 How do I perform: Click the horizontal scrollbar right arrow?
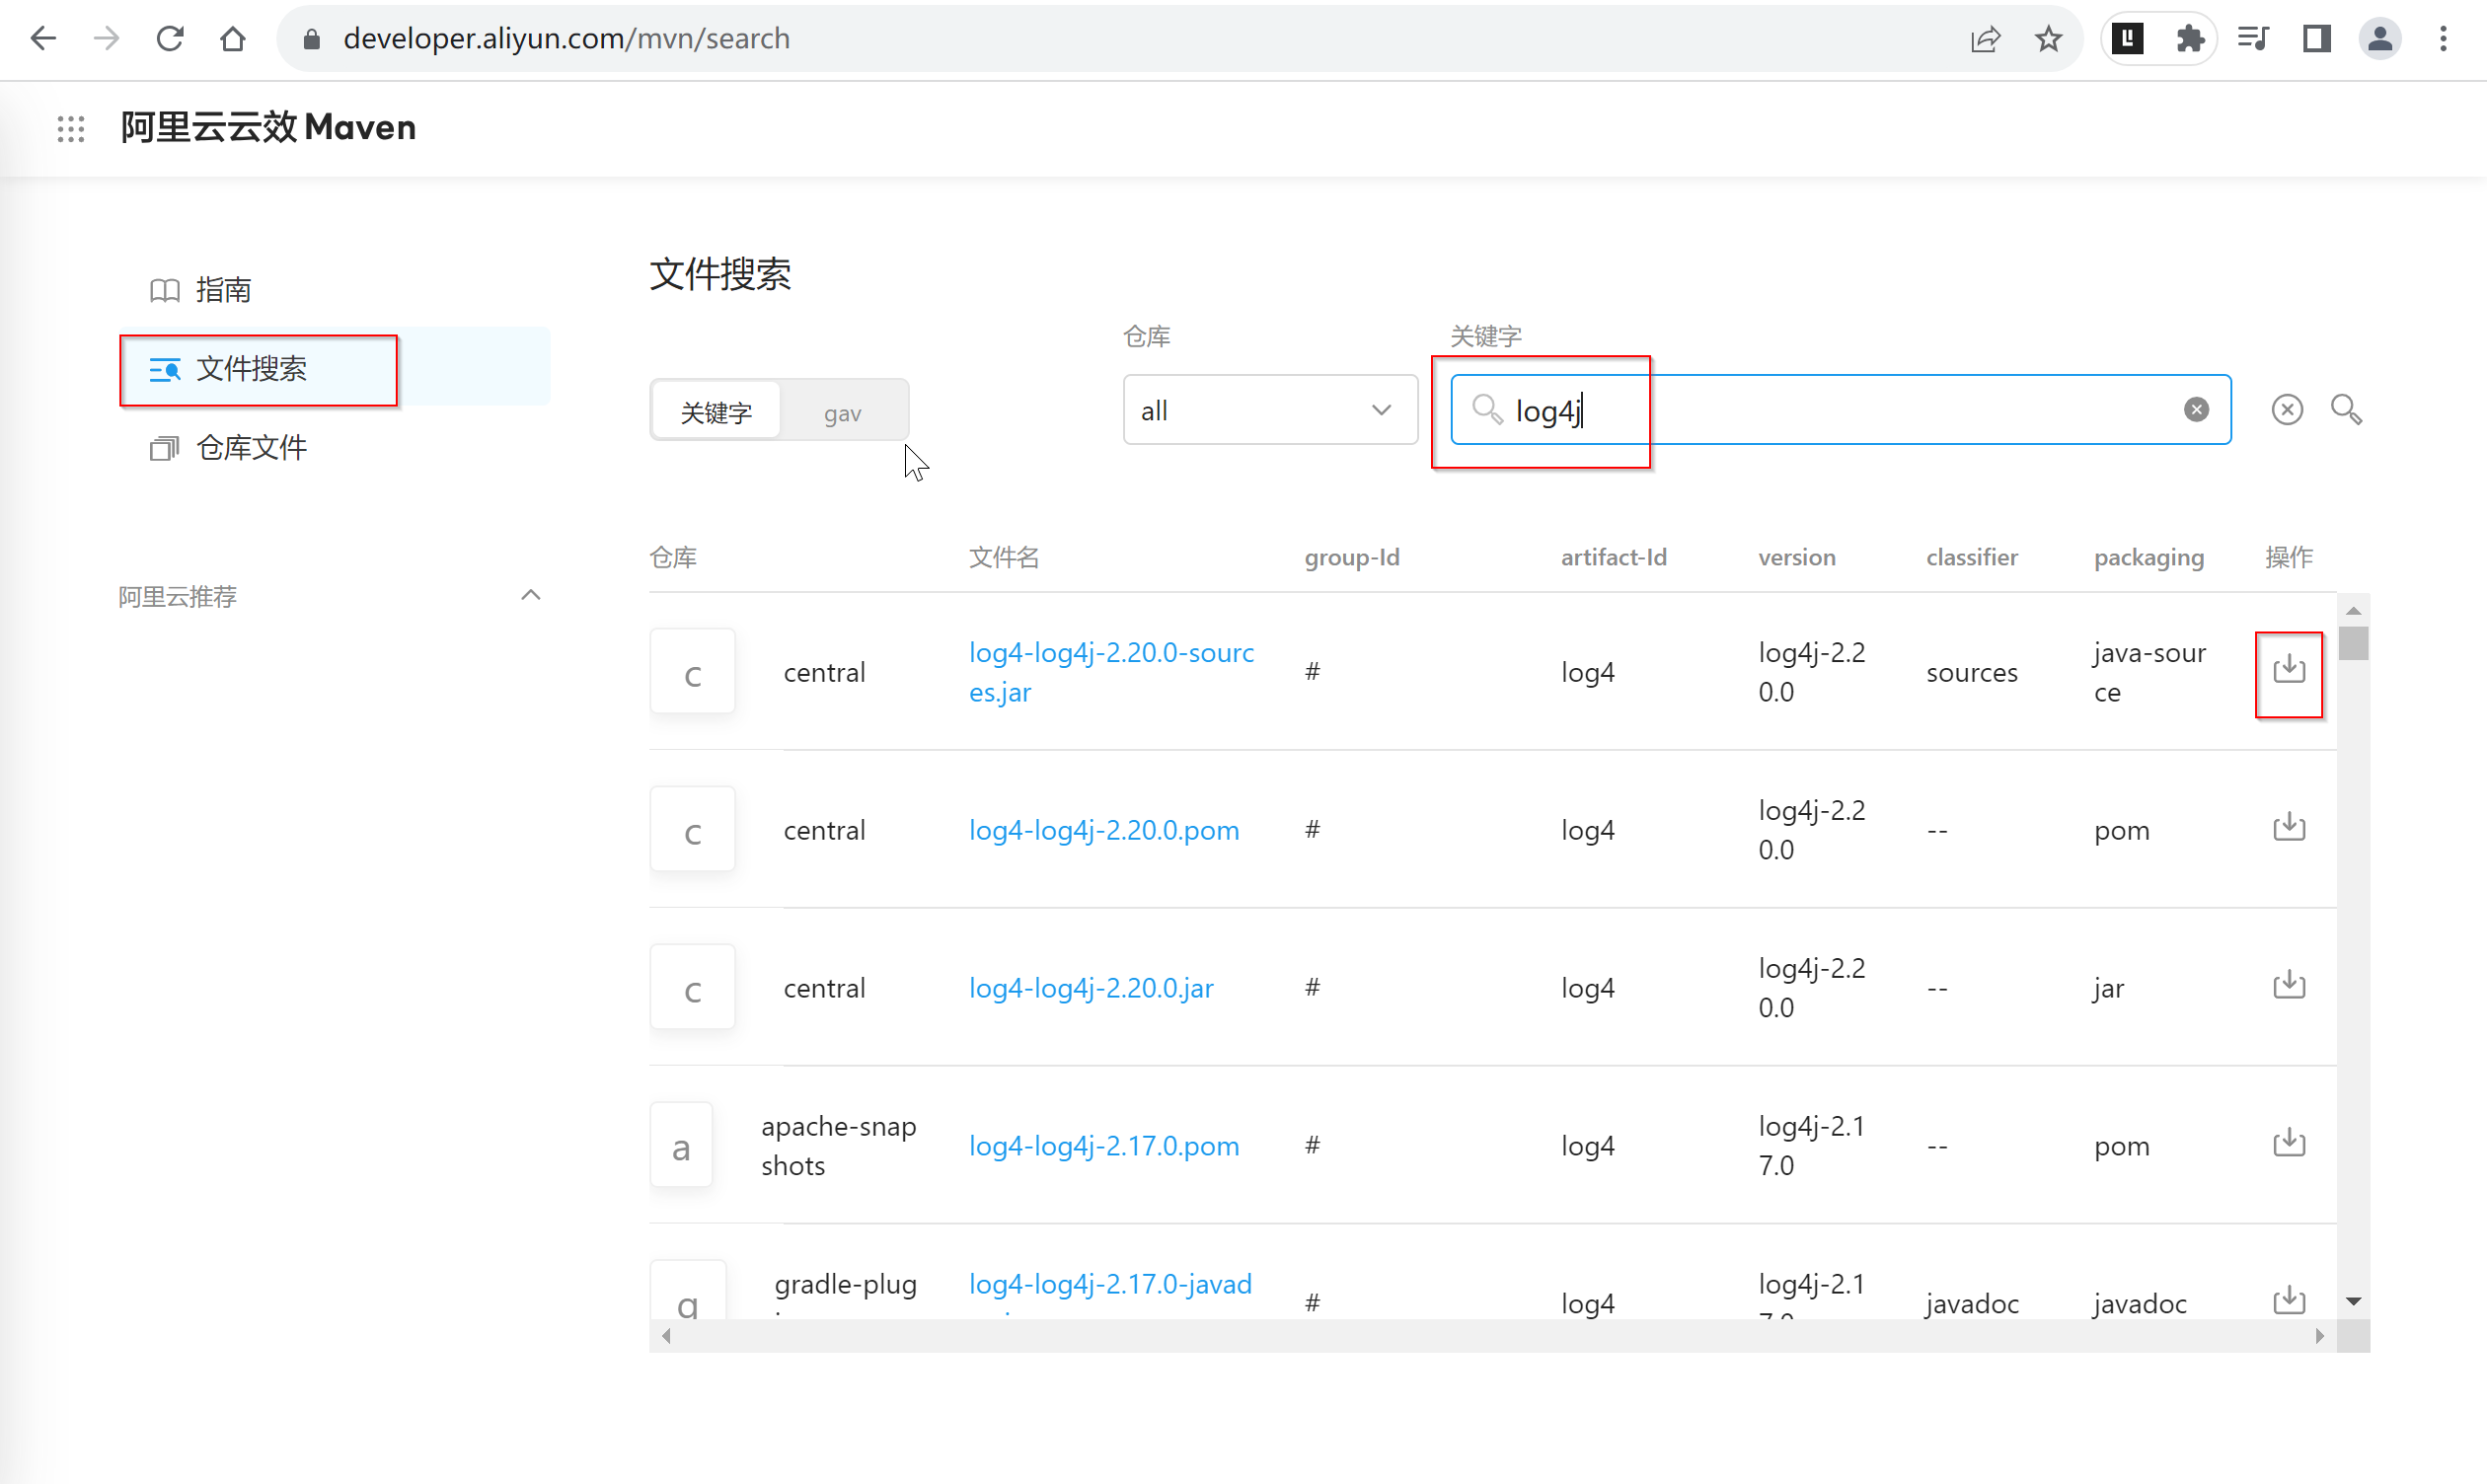[x=2319, y=1336]
